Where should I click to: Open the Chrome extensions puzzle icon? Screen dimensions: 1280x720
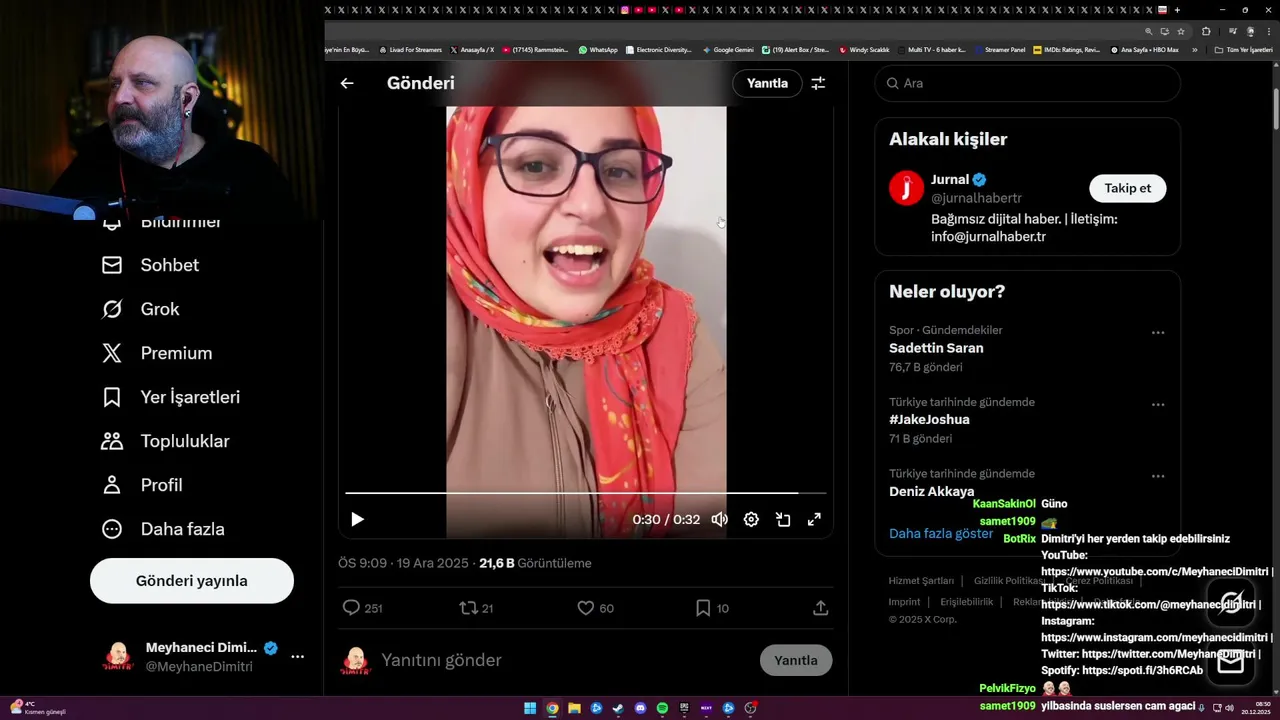[1206, 31]
